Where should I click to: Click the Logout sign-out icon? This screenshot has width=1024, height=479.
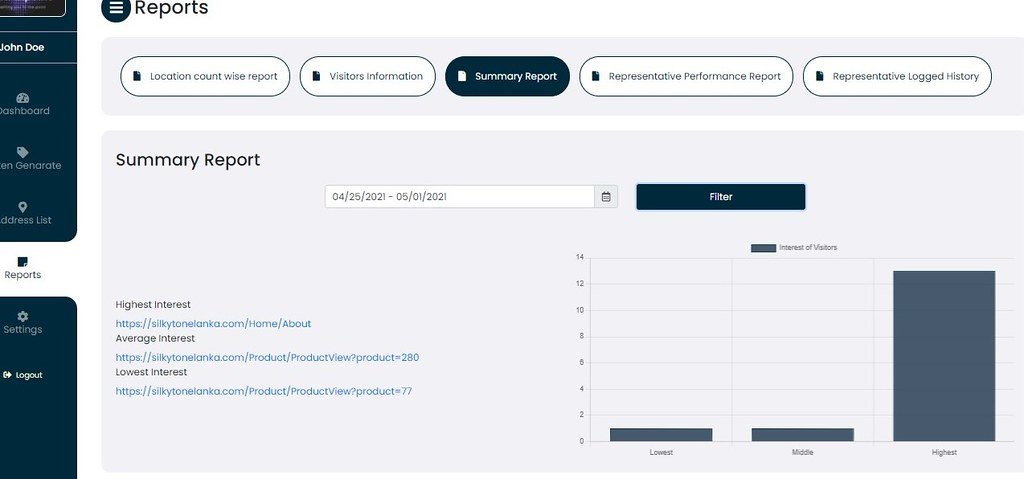coord(7,375)
